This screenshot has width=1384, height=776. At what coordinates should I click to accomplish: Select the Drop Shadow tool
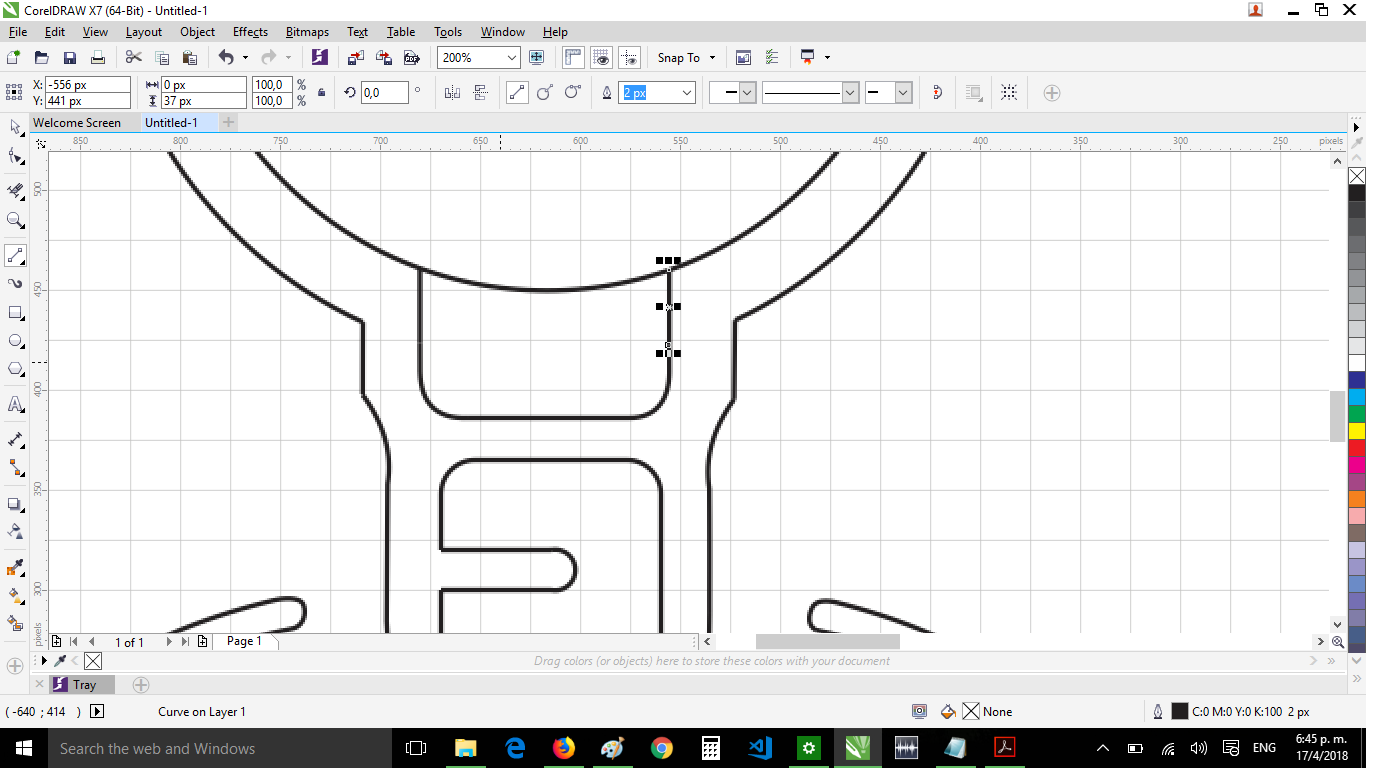pos(15,504)
